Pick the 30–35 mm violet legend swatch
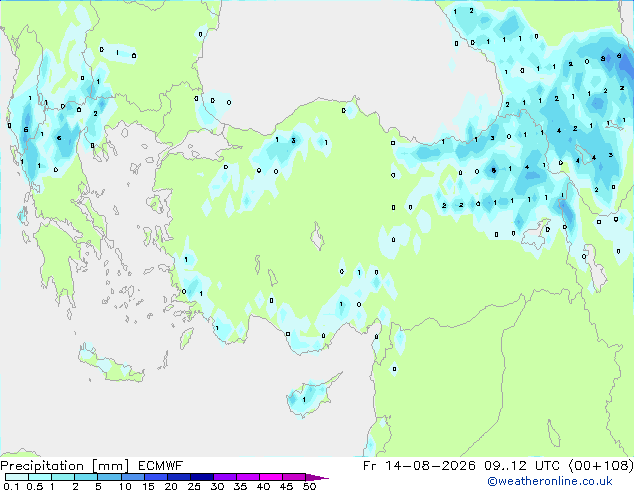634x490 pixels. coord(225,477)
